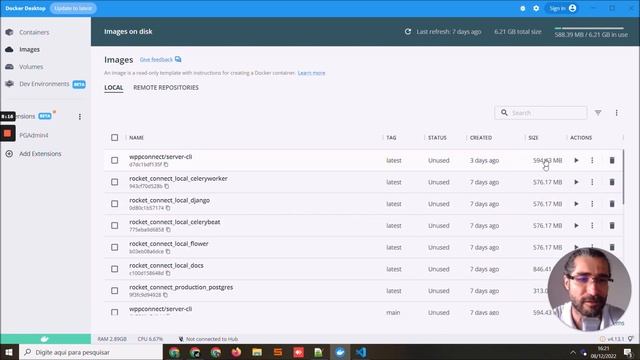Image resolution: width=640 pixels, height=360 pixels.
Task: Open more actions for rocket_connect_local_django
Action: click(x=592, y=204)
